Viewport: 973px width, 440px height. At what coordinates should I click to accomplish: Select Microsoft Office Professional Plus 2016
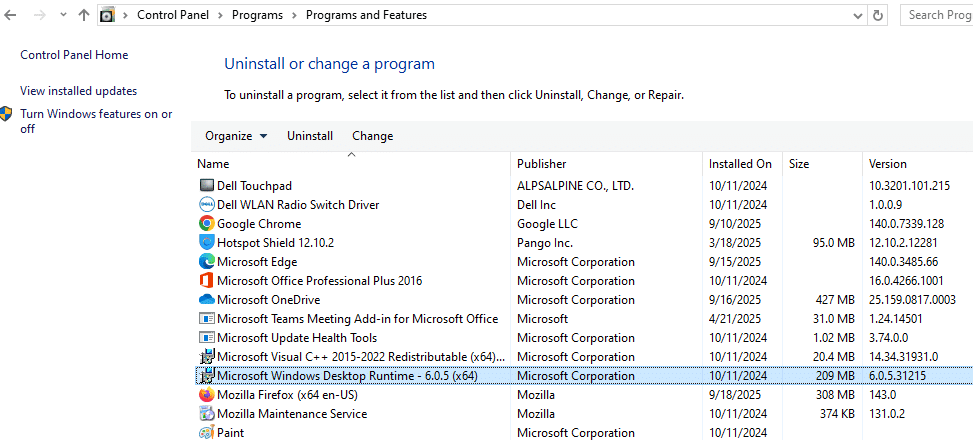[x=320, y=281]
